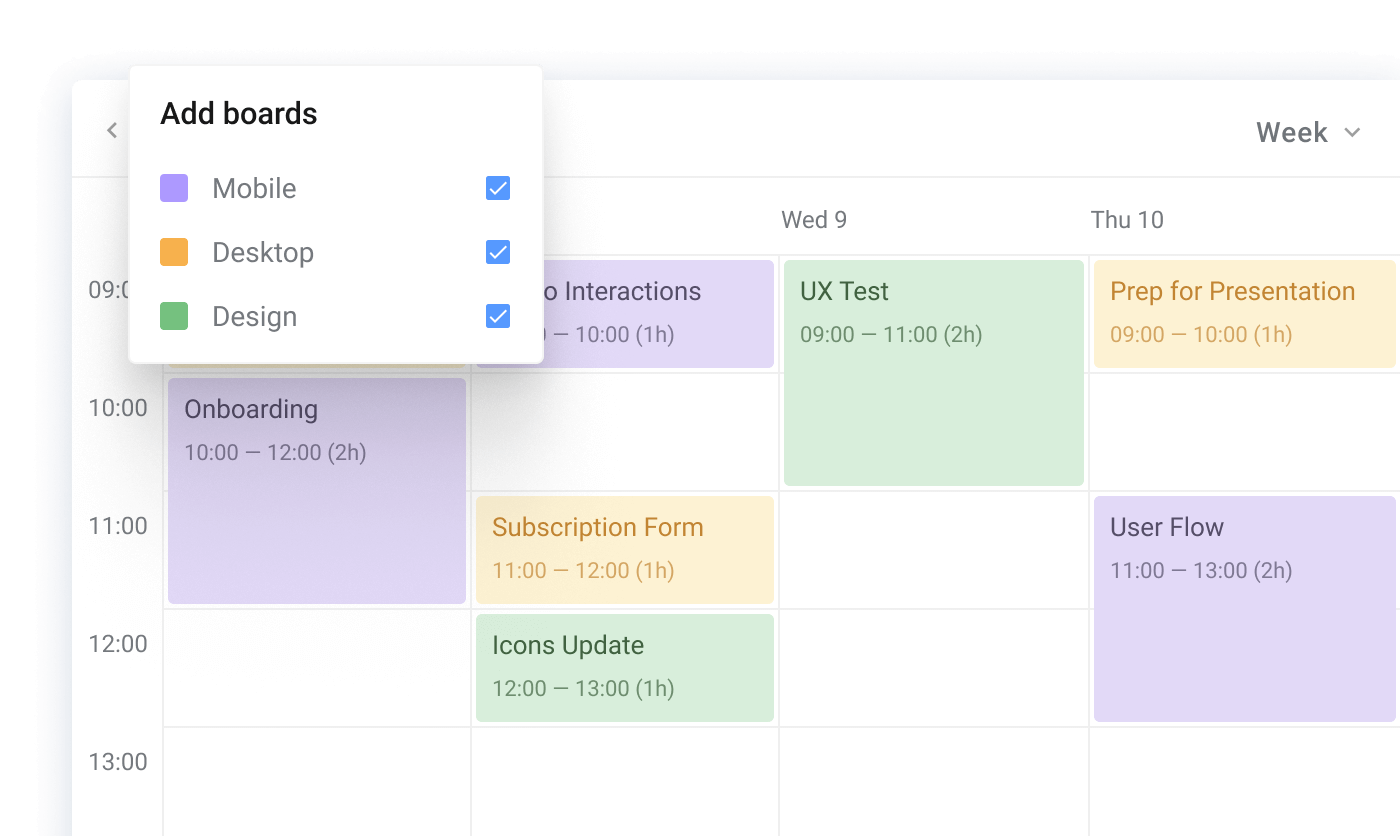
Task: Select the Mobile board label
Action: [254, 188]
